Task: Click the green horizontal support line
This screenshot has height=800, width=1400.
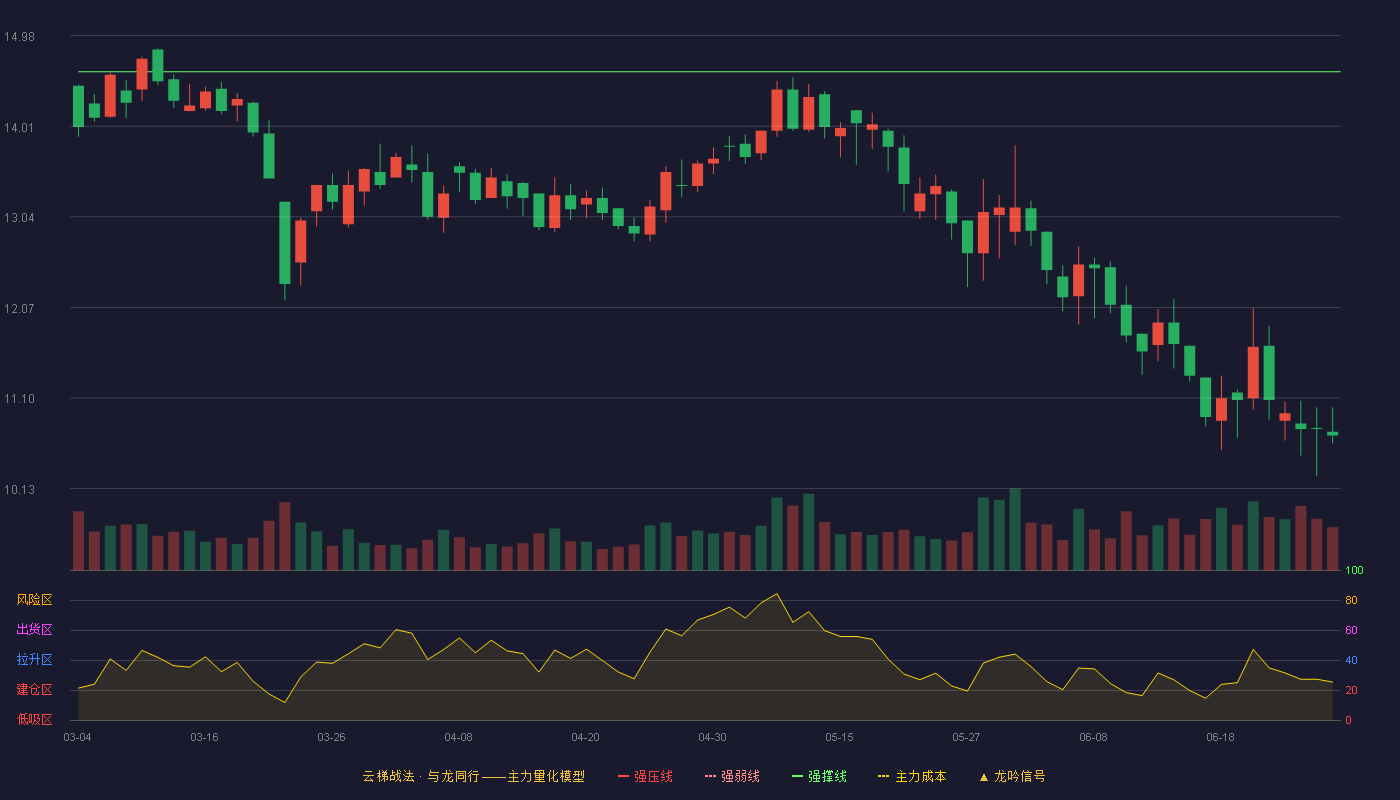Action: (x=709, y=72)
